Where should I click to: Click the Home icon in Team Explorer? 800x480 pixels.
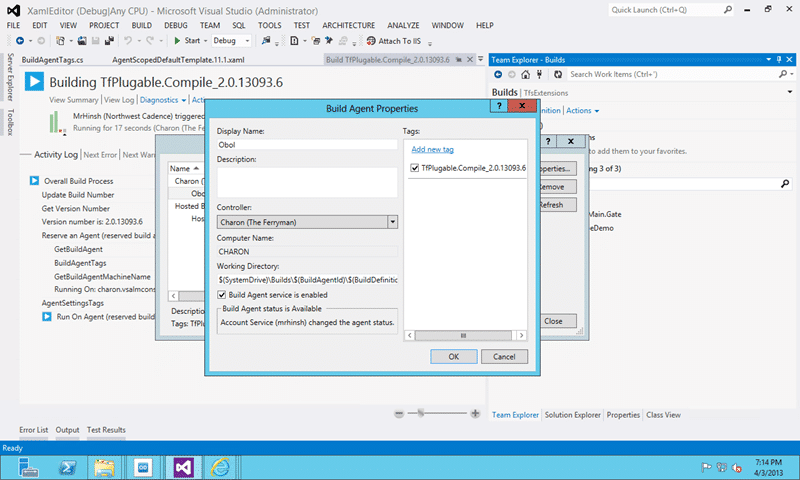pos(526,74)
